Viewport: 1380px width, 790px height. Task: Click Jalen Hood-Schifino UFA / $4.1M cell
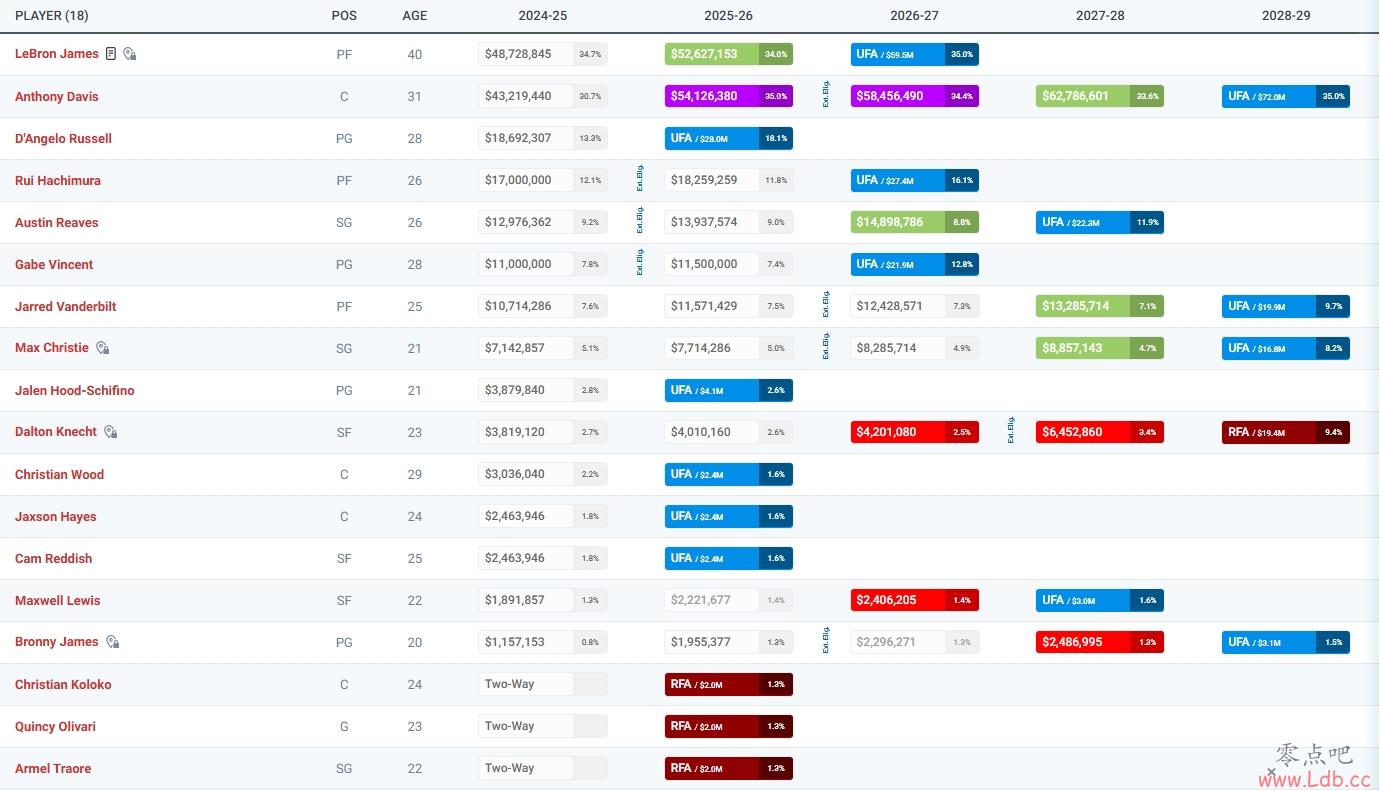[x=729, y=390]
